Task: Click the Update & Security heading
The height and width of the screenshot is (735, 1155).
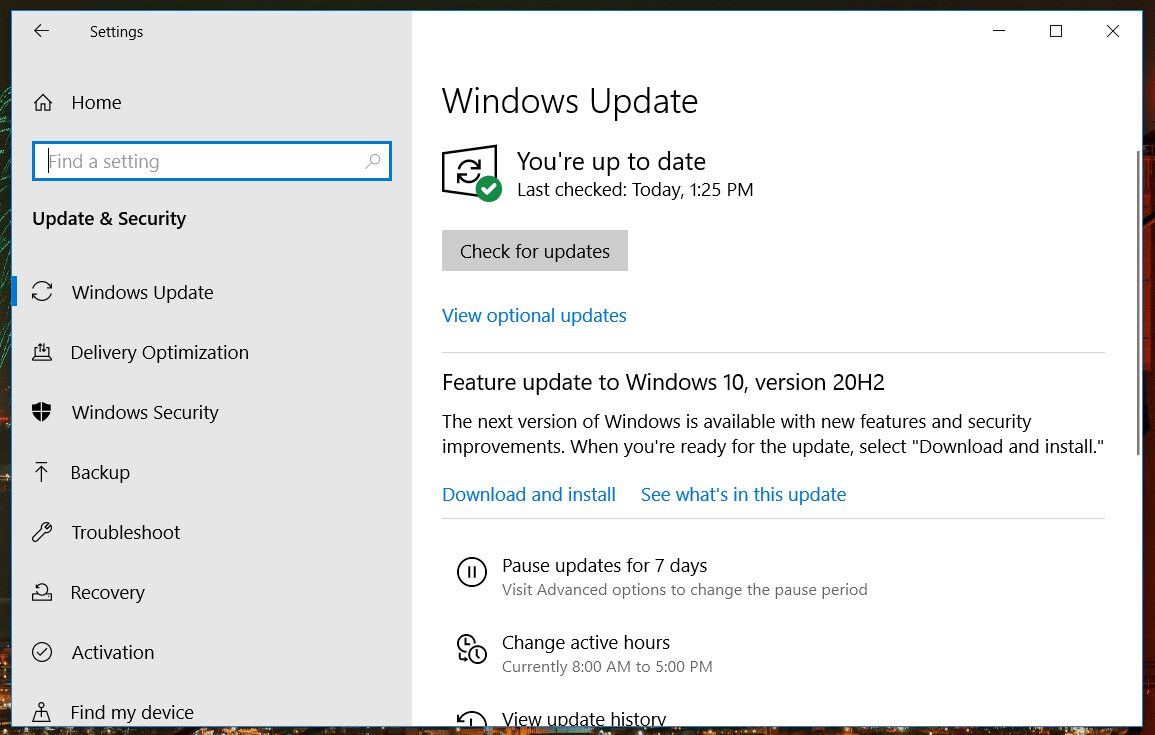Action: [109, 219]
